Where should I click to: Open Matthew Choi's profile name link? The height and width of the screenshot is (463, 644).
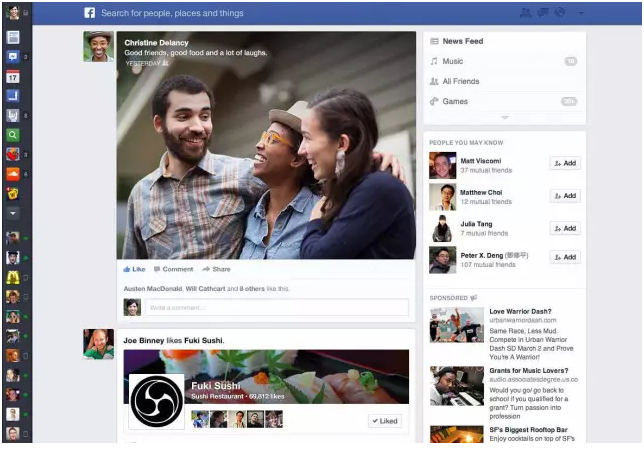(x=481, y=192)
